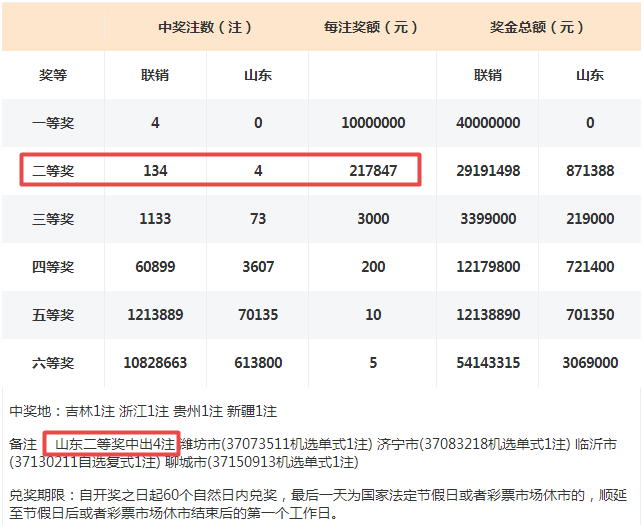Click the 奖金总额（元） column header

coord(537,27)
